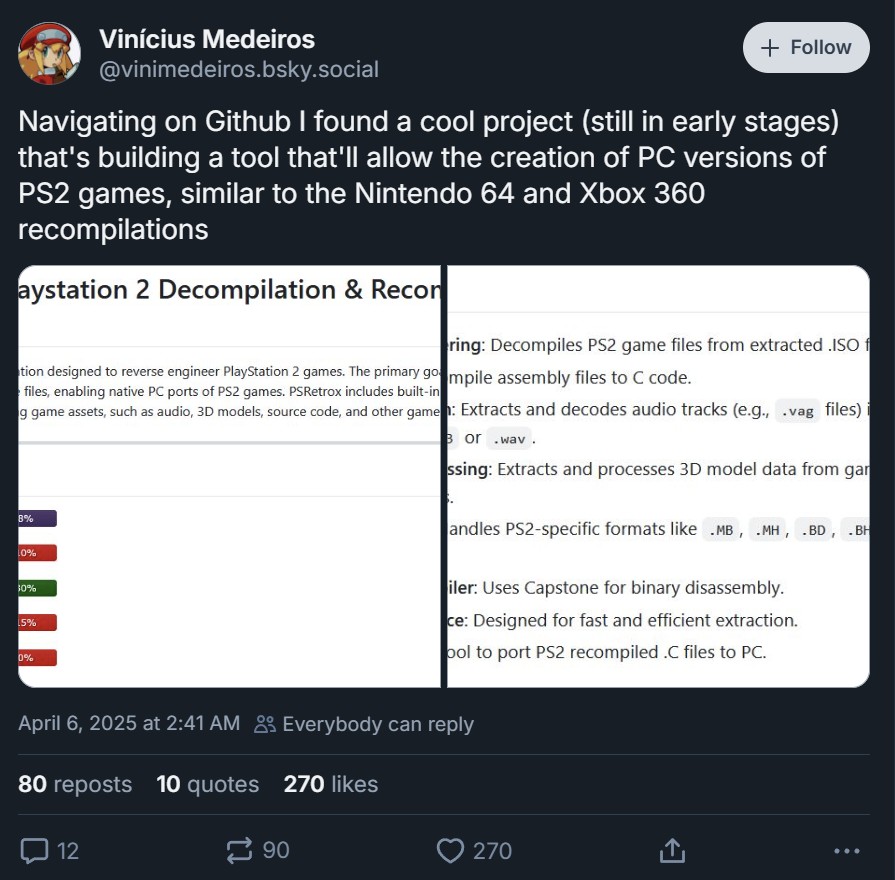Click Vinícius Medeiros profile avatar
Screen dimensions: 895x880
[49, 54]
